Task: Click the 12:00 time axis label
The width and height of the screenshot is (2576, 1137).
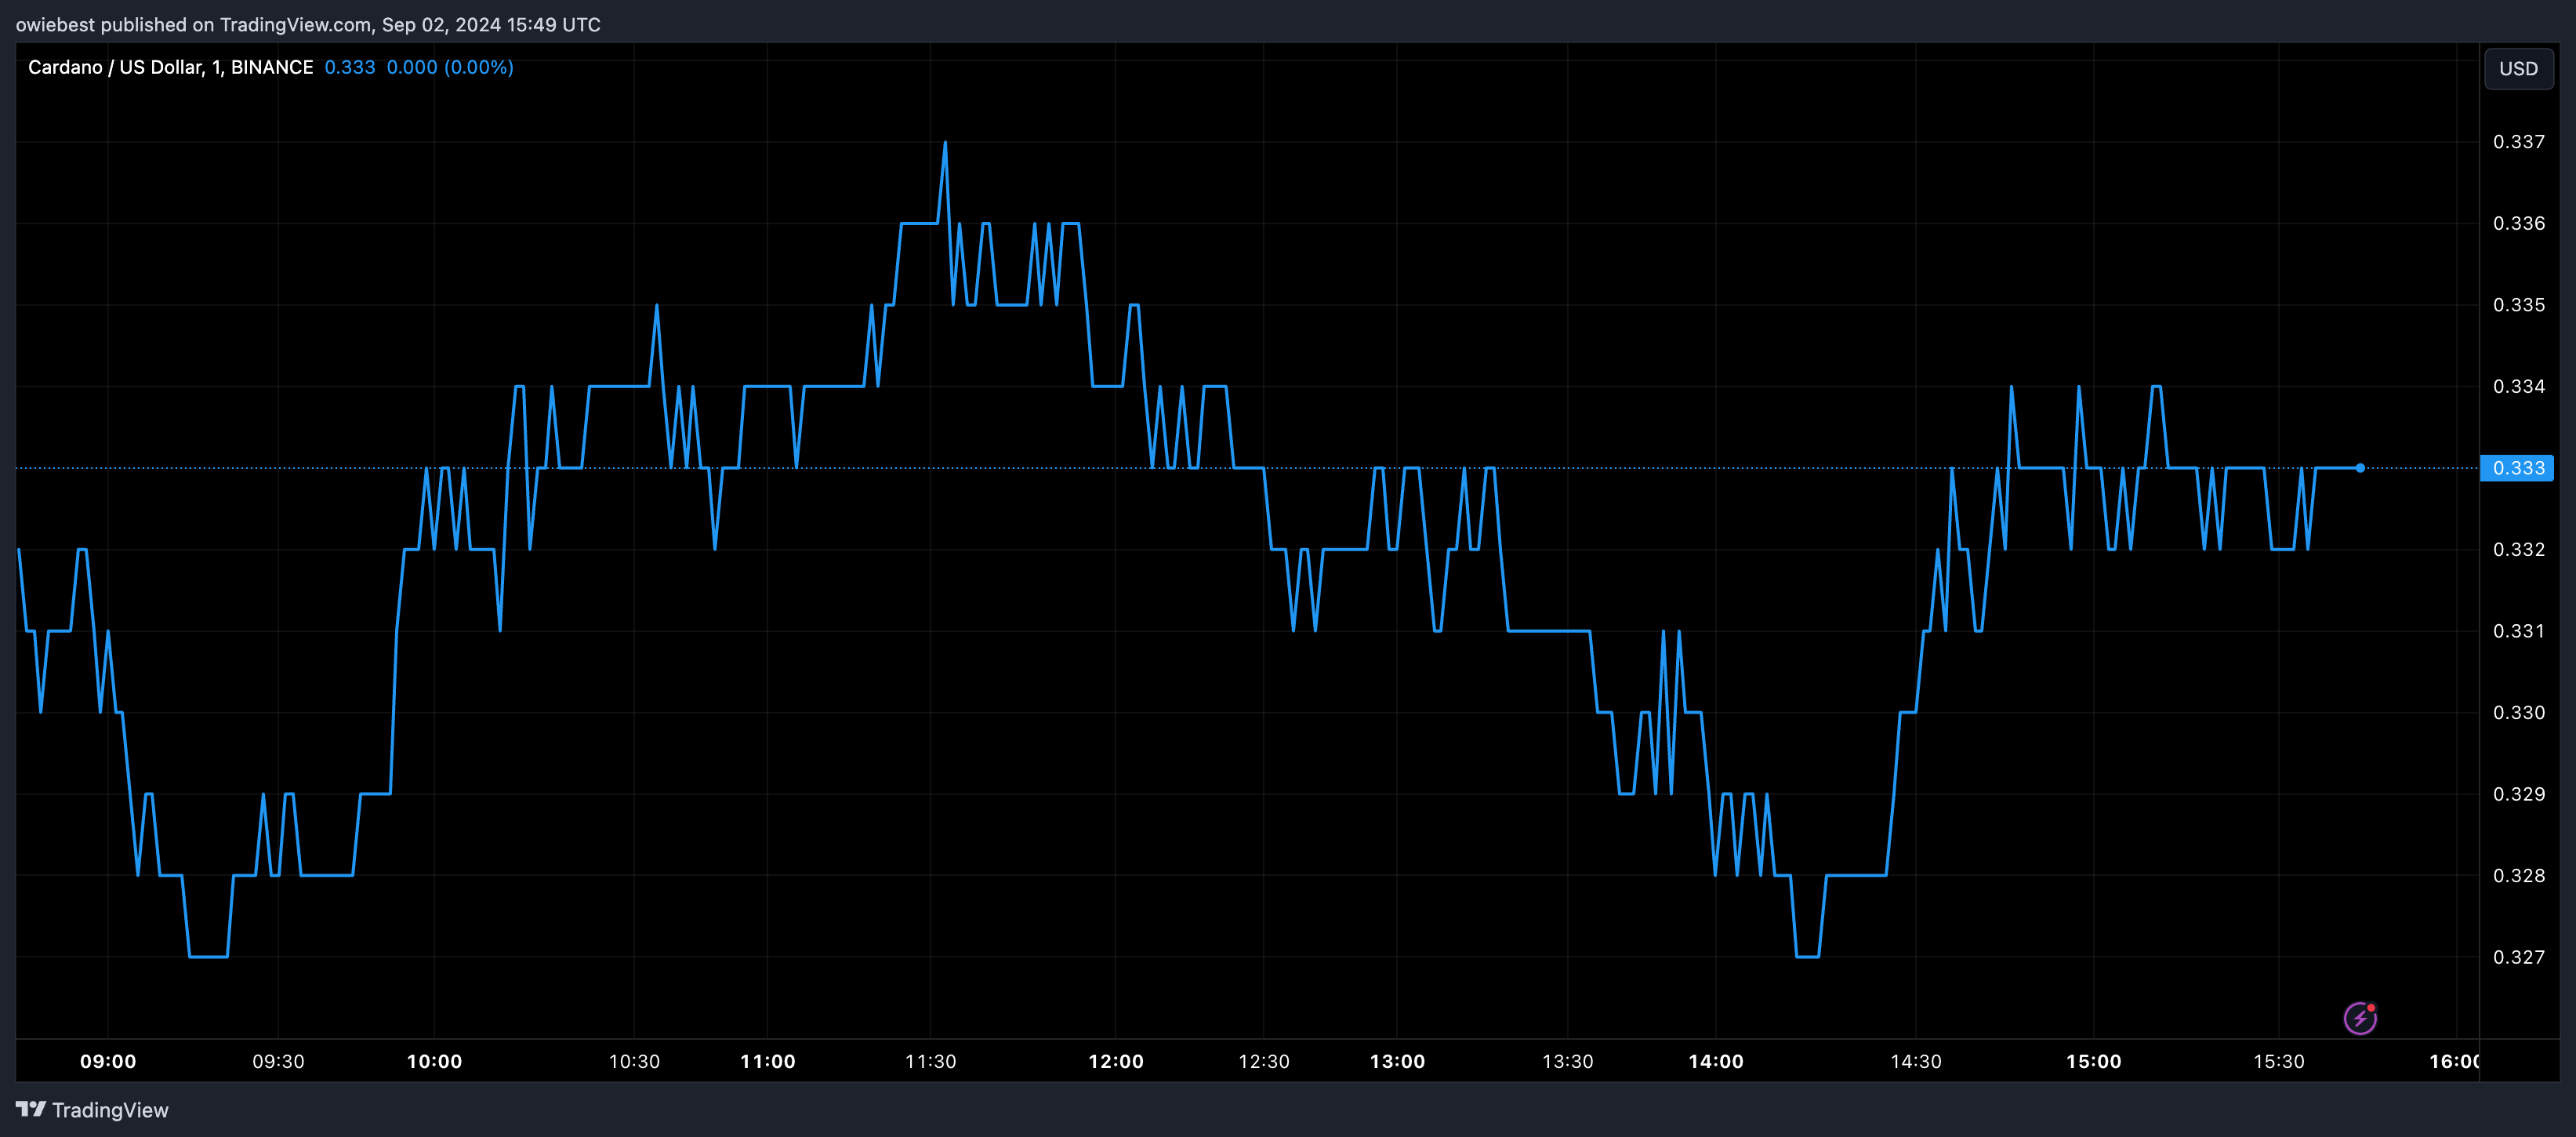Action: (1115, 1061)
